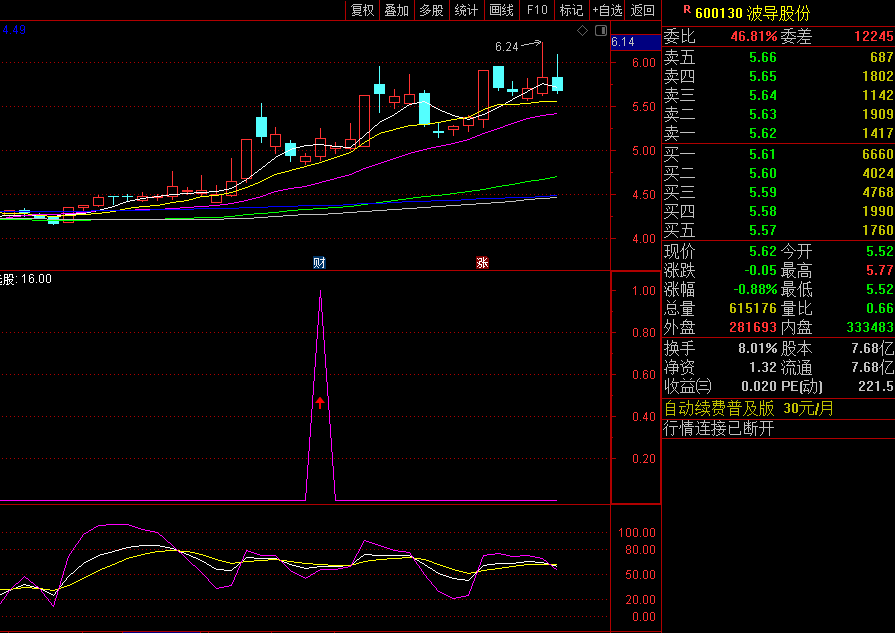Select the 买一 5.61 order row

778,154
